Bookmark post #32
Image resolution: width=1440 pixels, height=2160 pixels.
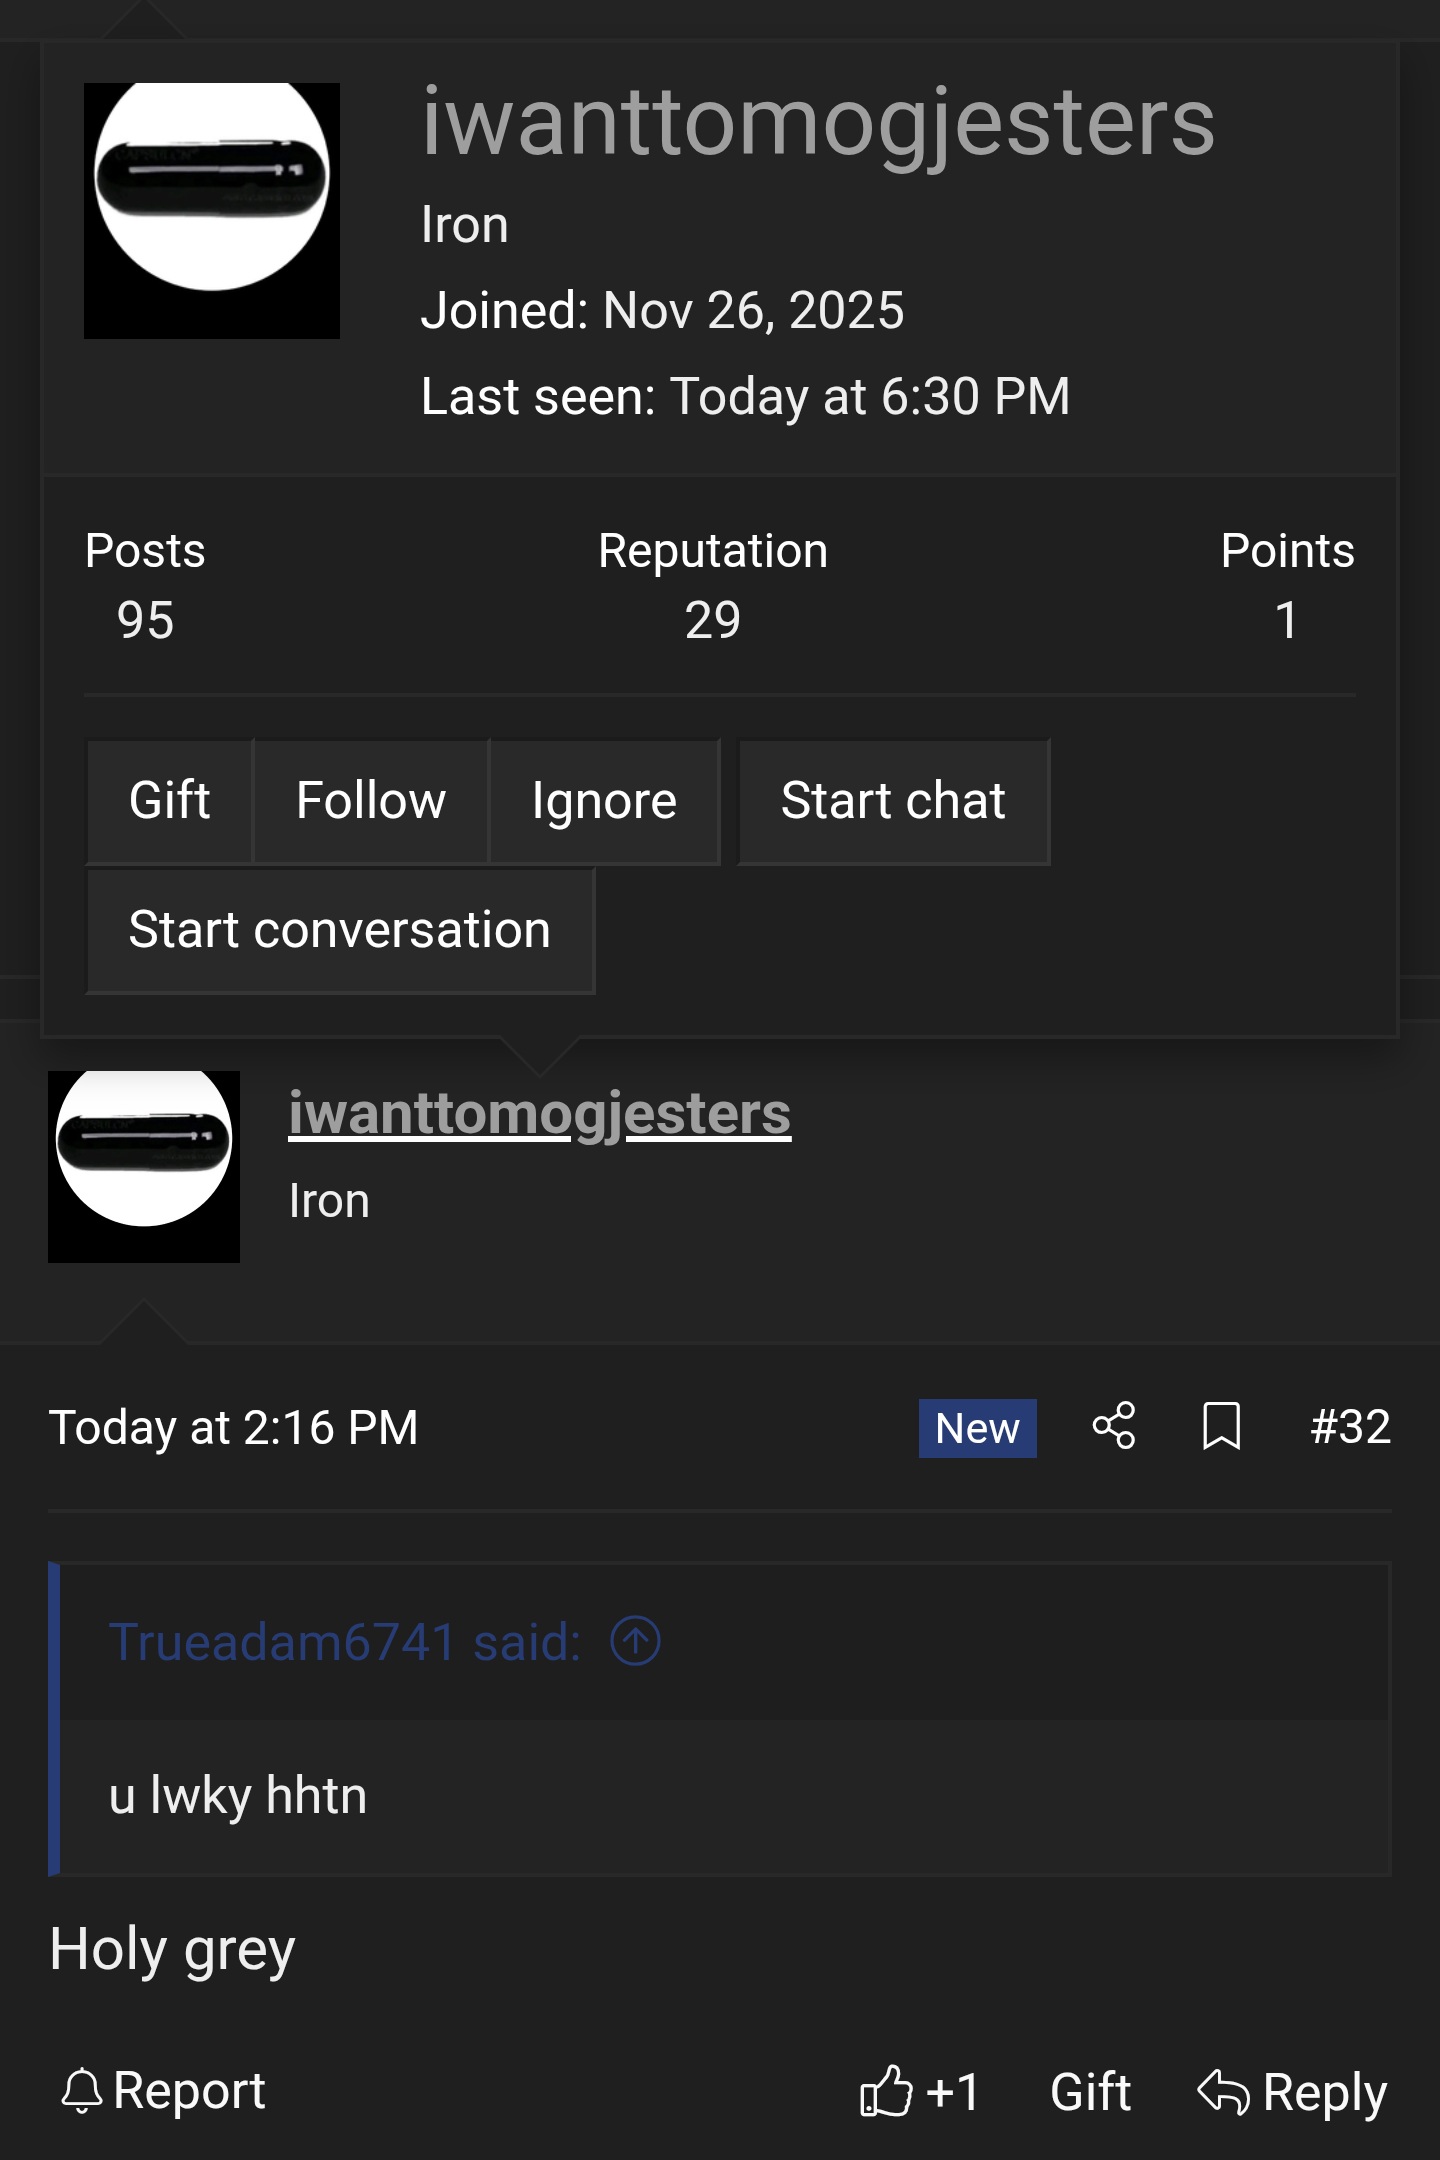coord(1221,1426)
